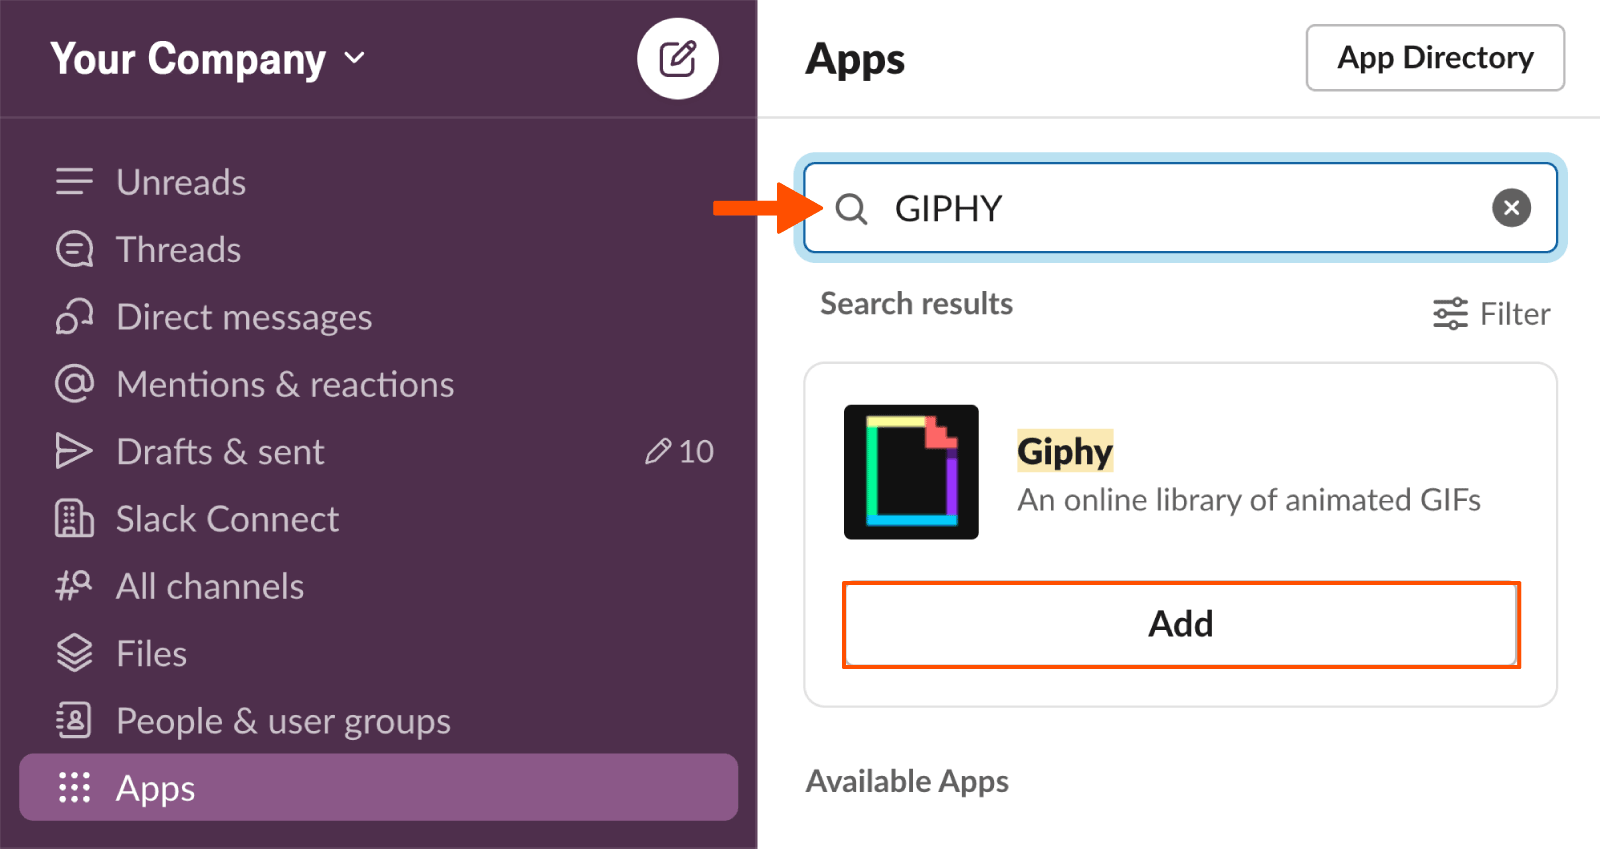1600x850 pixels.
Task: Select All channels from the sidebar
Action: [x=209, y=586]
